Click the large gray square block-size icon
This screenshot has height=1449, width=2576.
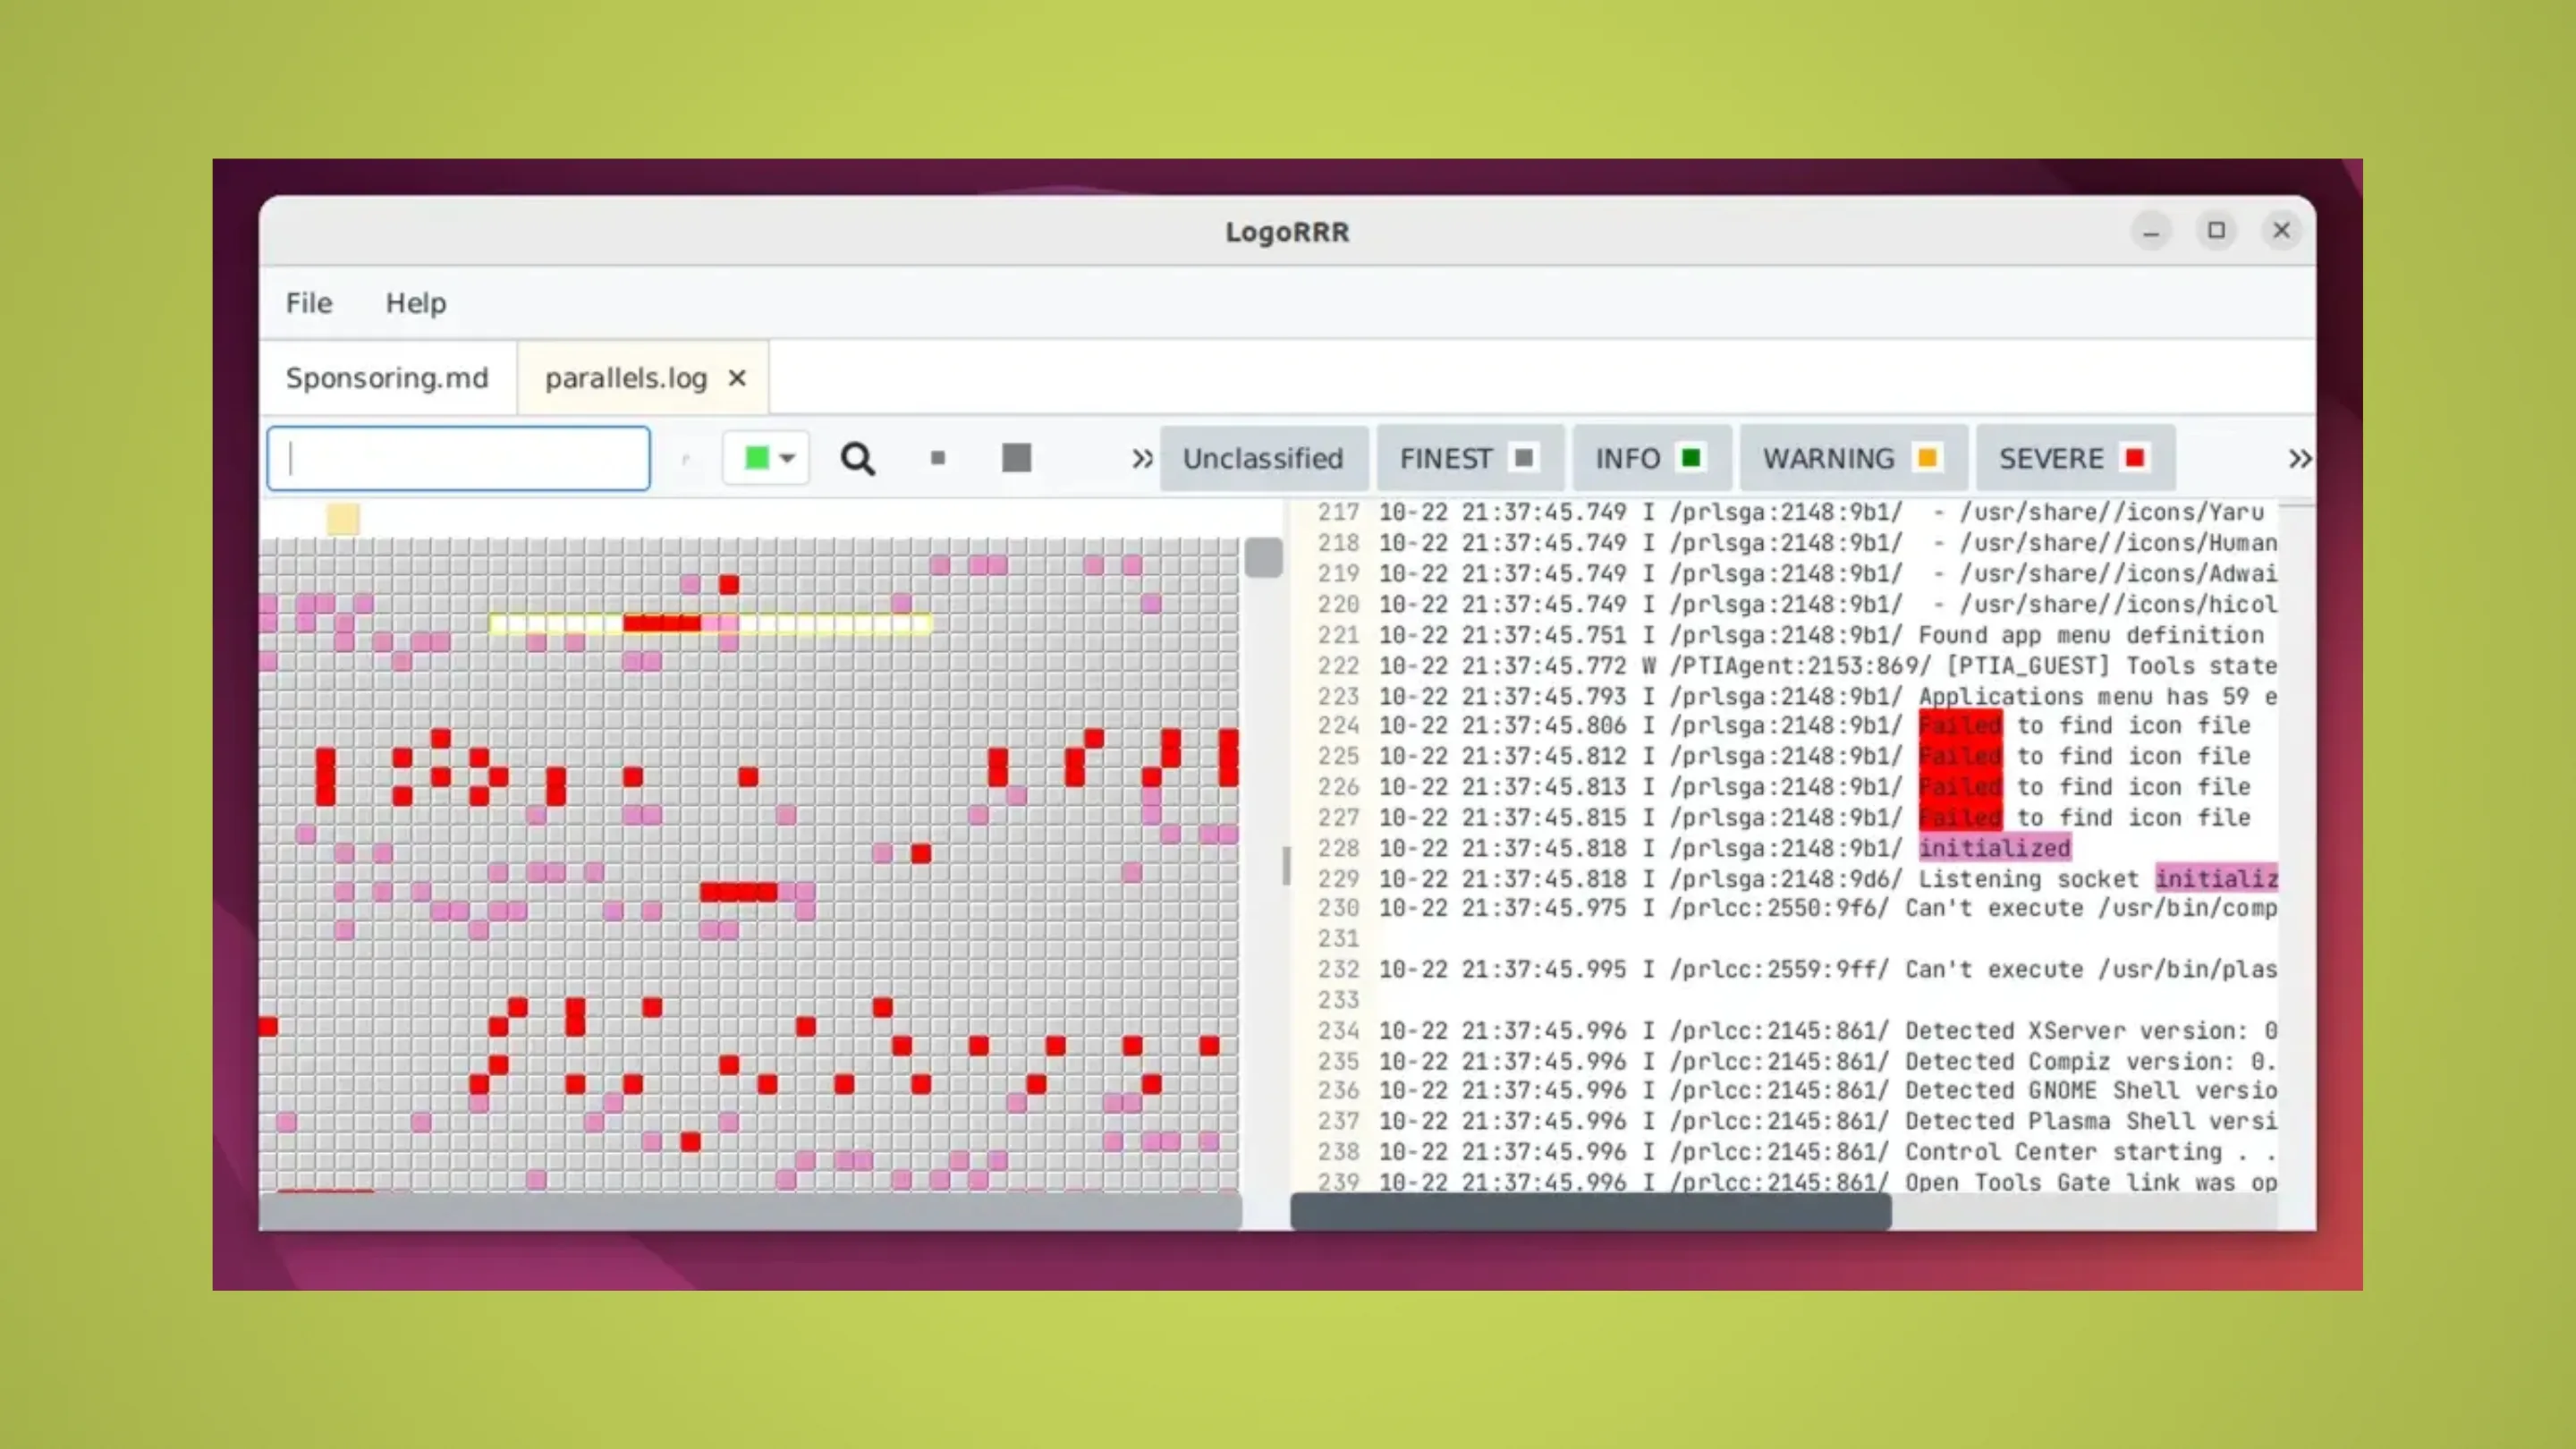[1016, 458]
